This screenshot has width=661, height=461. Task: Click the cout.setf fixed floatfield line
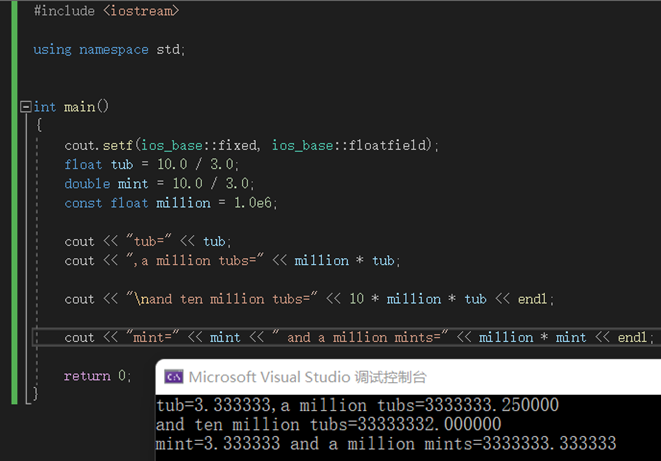point(252,145)
